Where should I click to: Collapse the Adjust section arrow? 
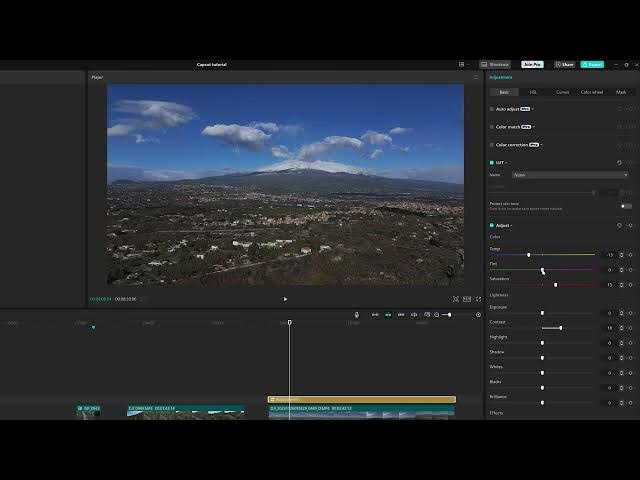[511, 225]
